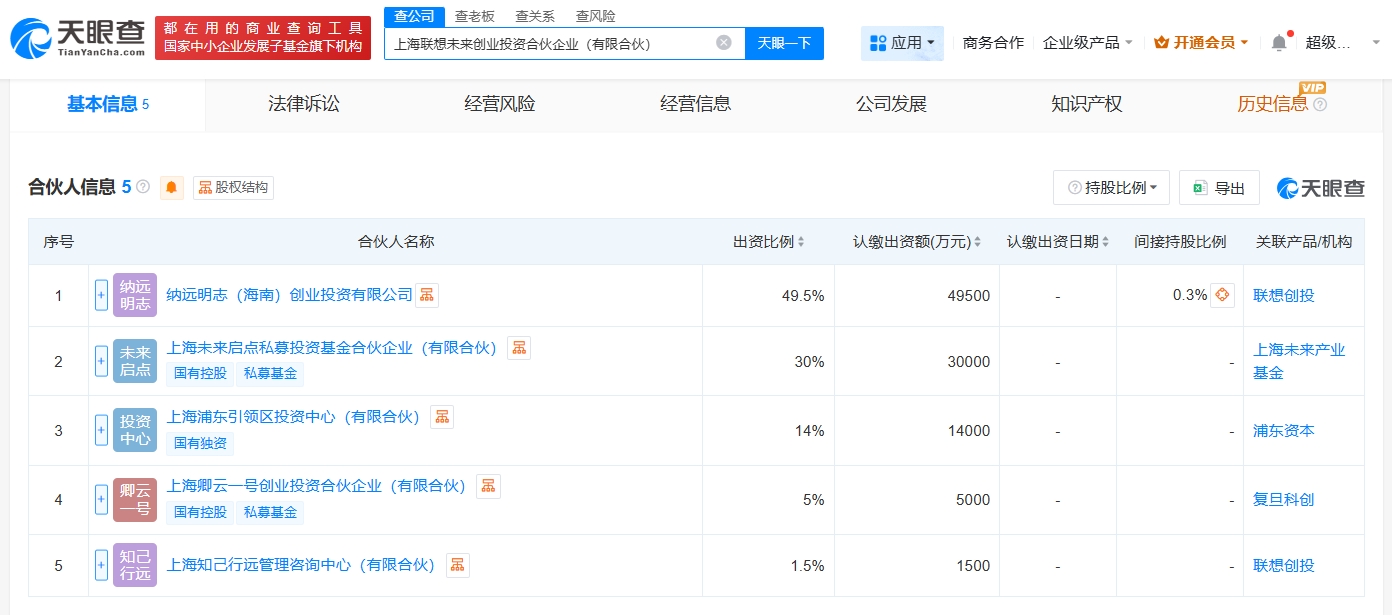Sort by 出资比例 column

pos(768,242)
